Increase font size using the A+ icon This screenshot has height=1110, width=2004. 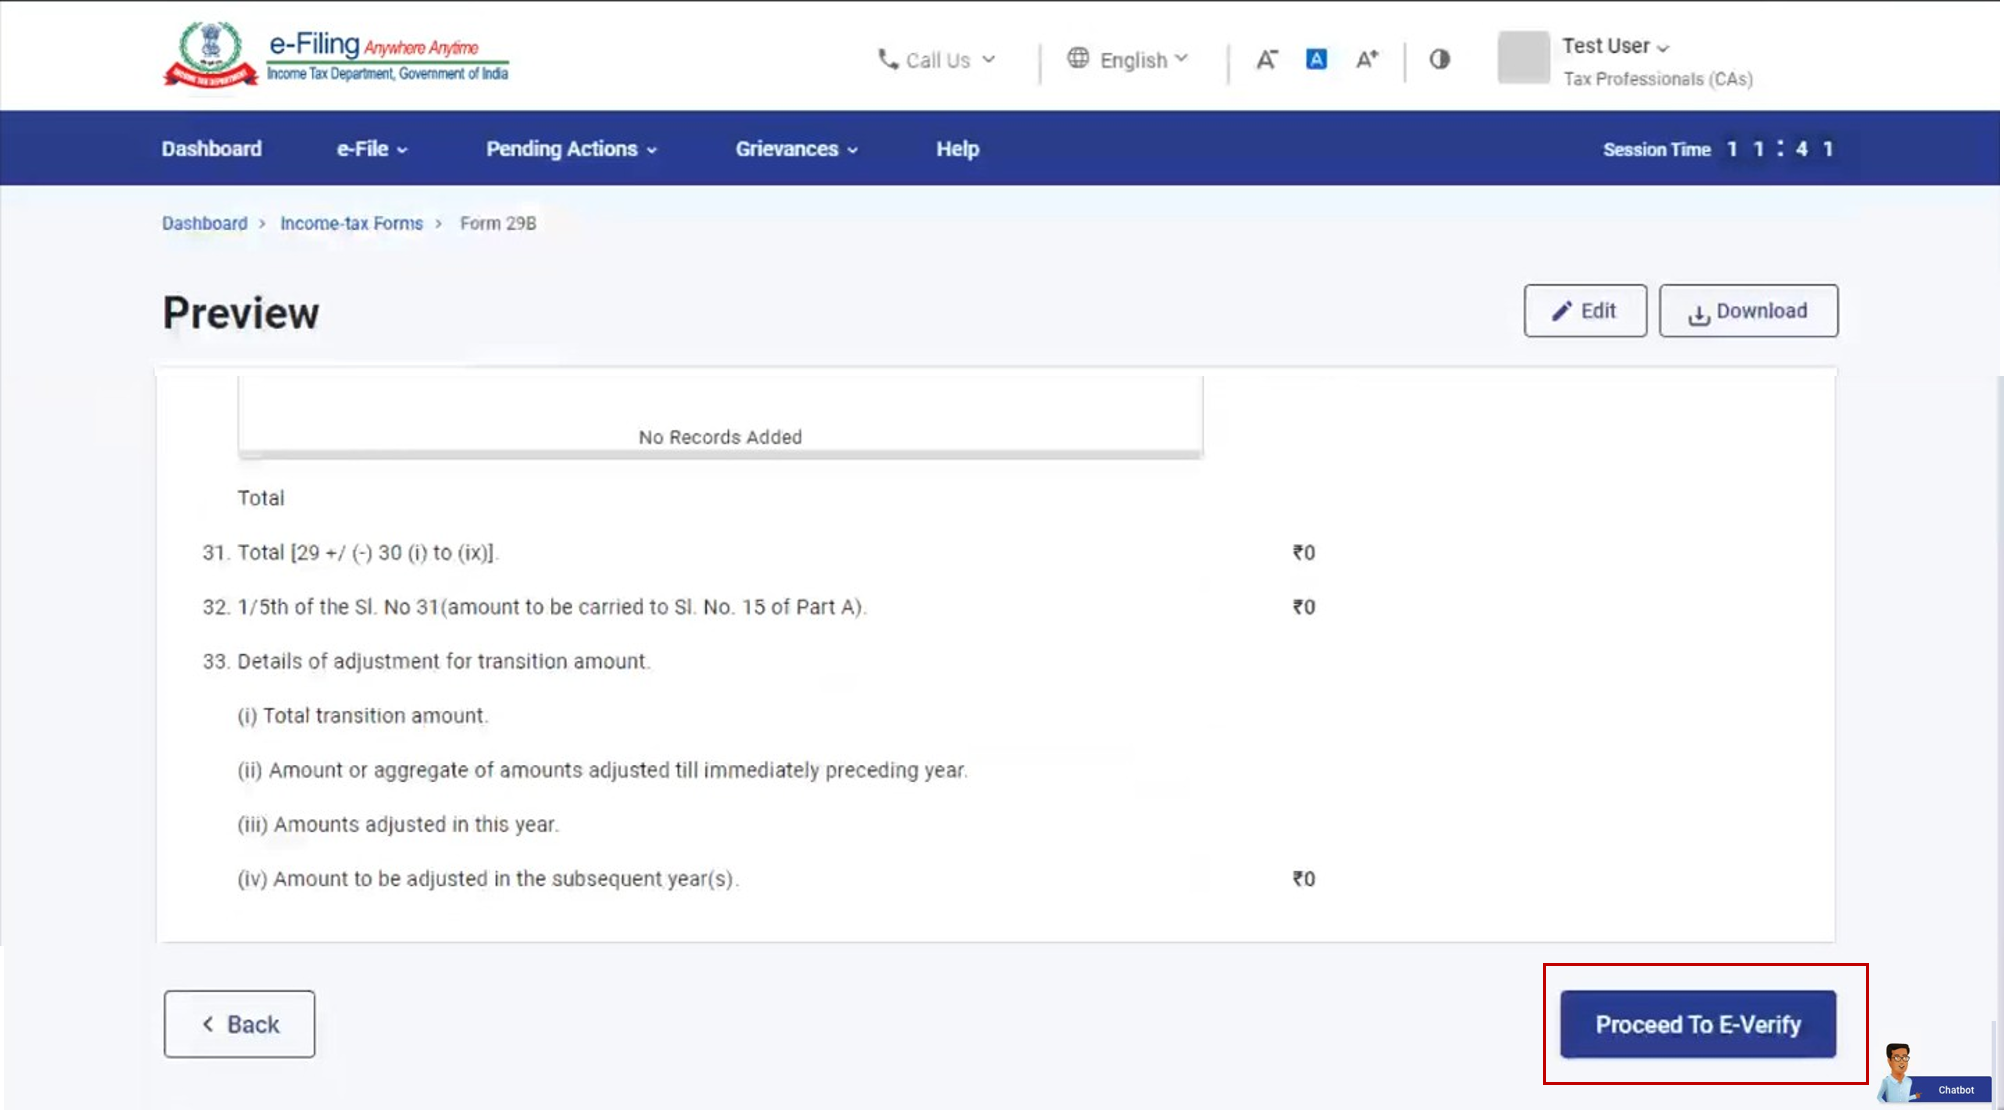click(x=1366, y=59)
